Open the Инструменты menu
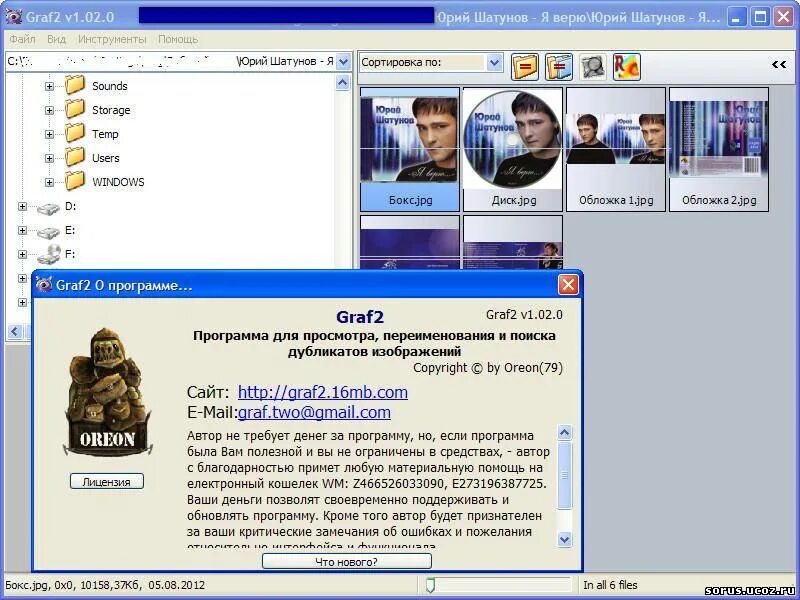Screen dimensions: 800x600 click(112, 39)
